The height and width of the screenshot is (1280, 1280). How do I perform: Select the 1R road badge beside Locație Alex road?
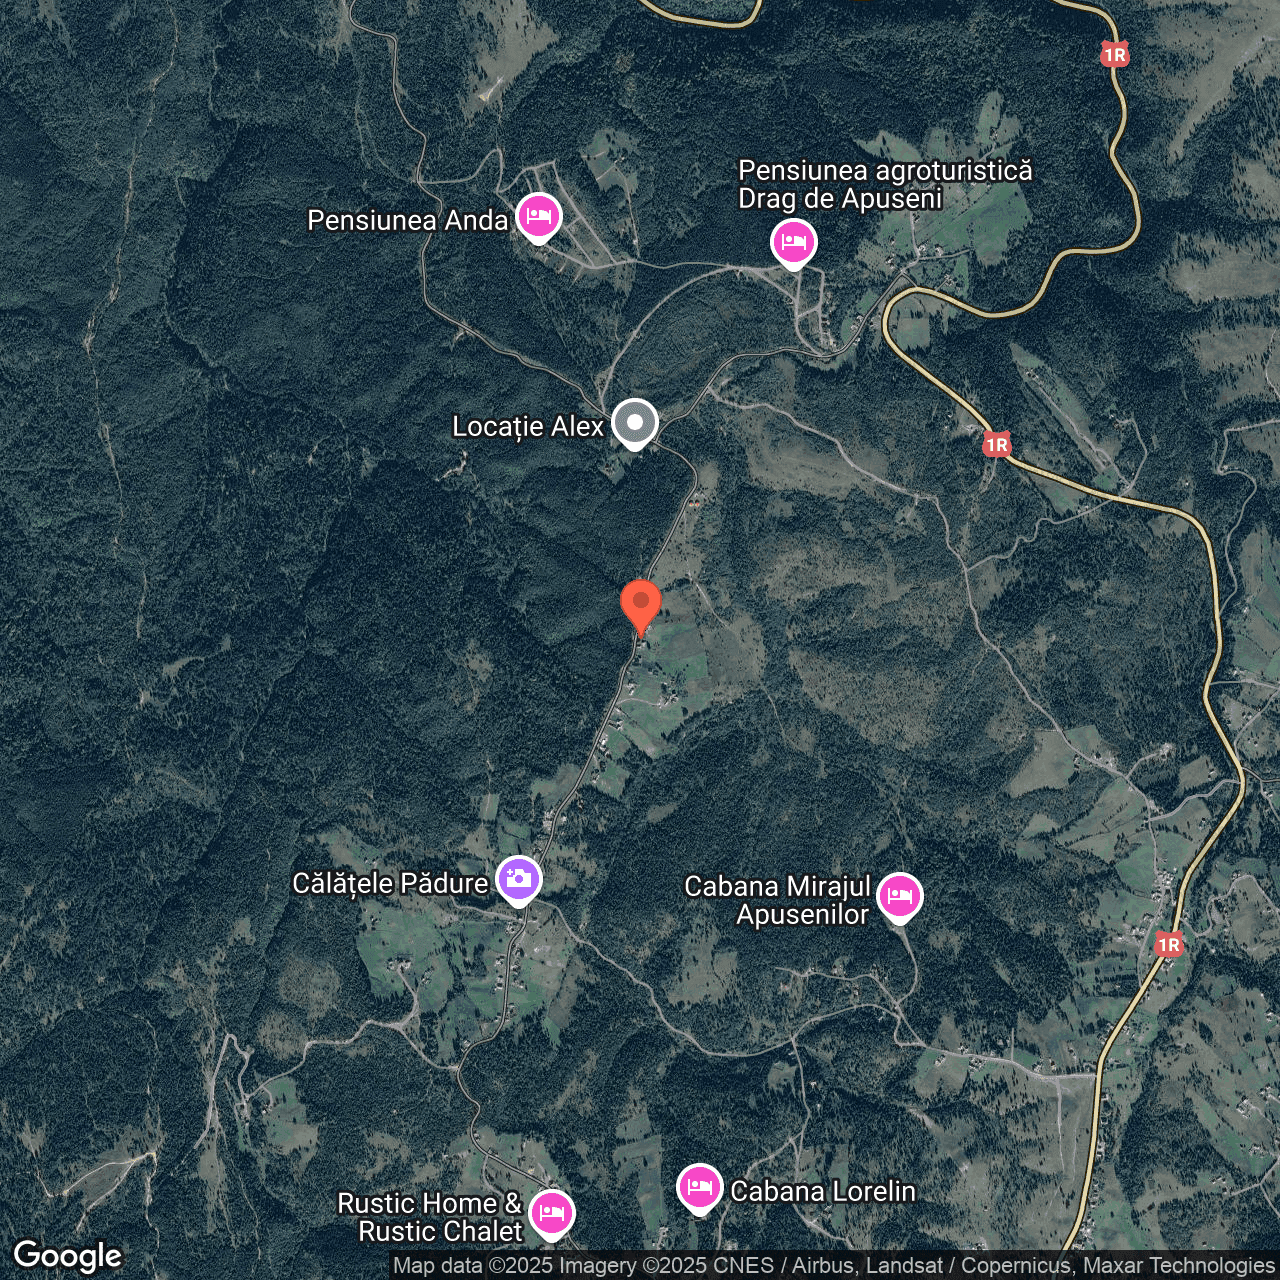(997, 445)
